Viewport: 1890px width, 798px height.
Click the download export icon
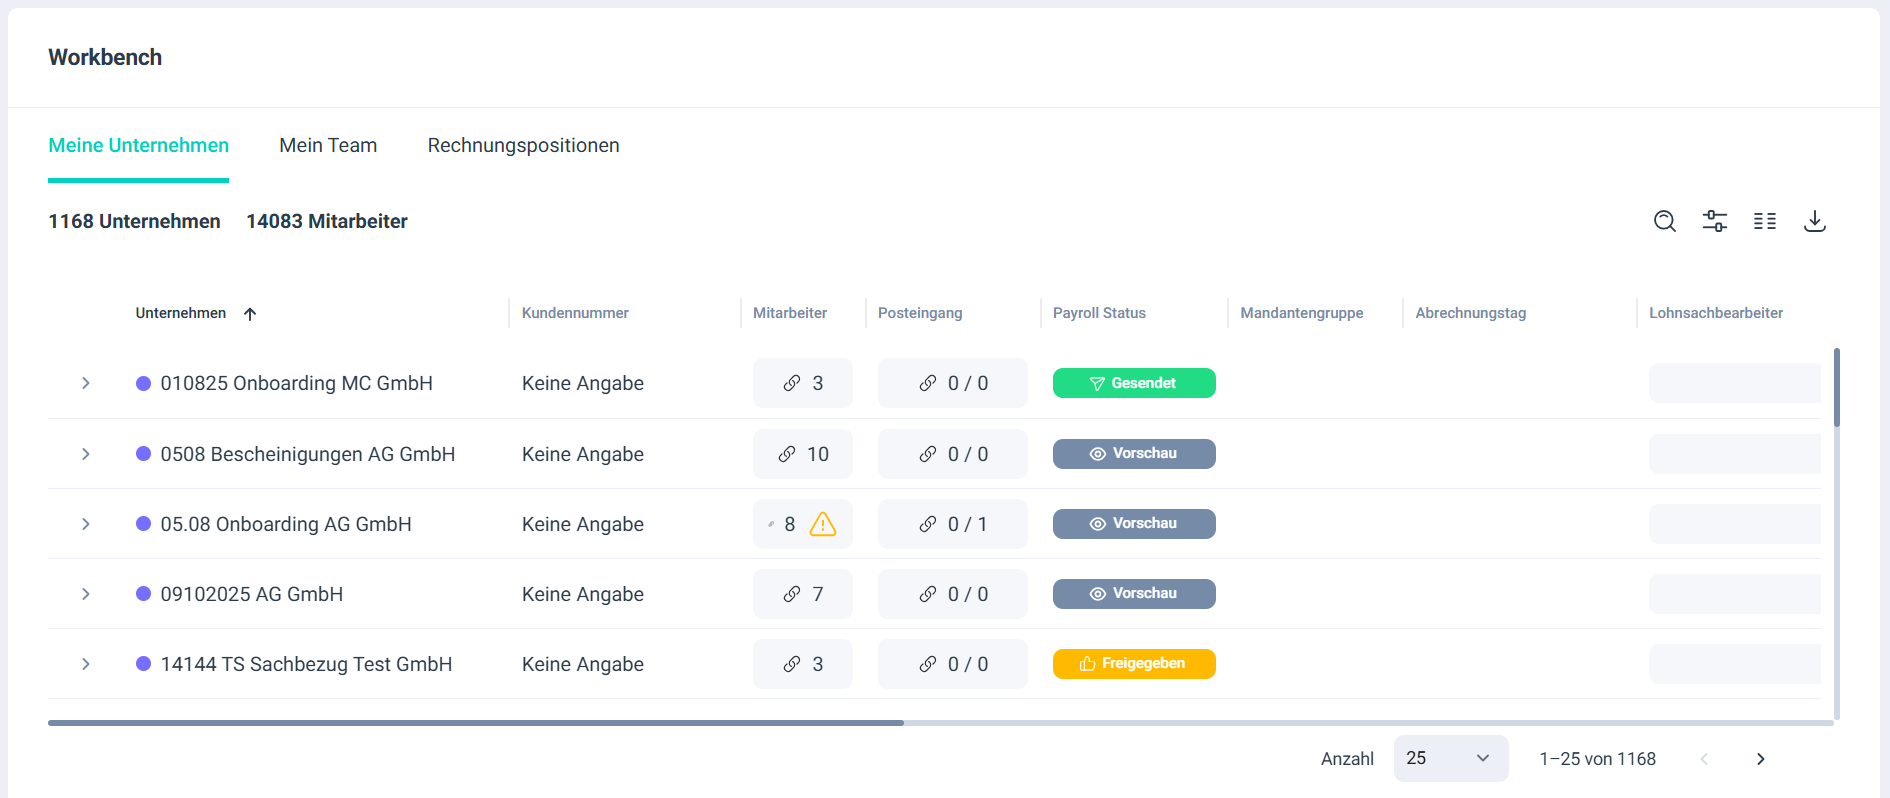tap(1814, 221)
